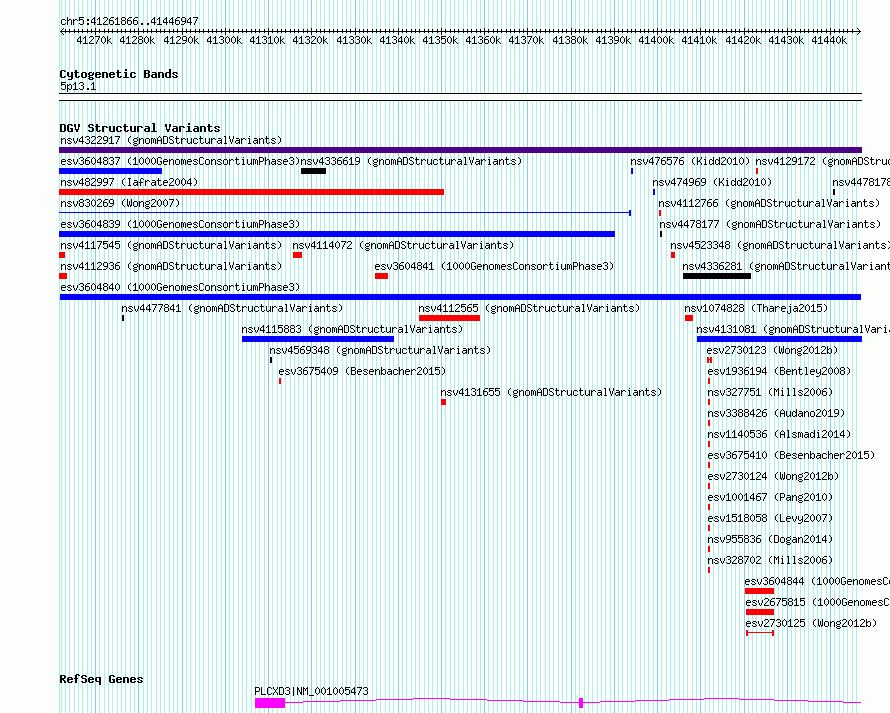Click the black nsv4336619 variant bar

(313, 171)
